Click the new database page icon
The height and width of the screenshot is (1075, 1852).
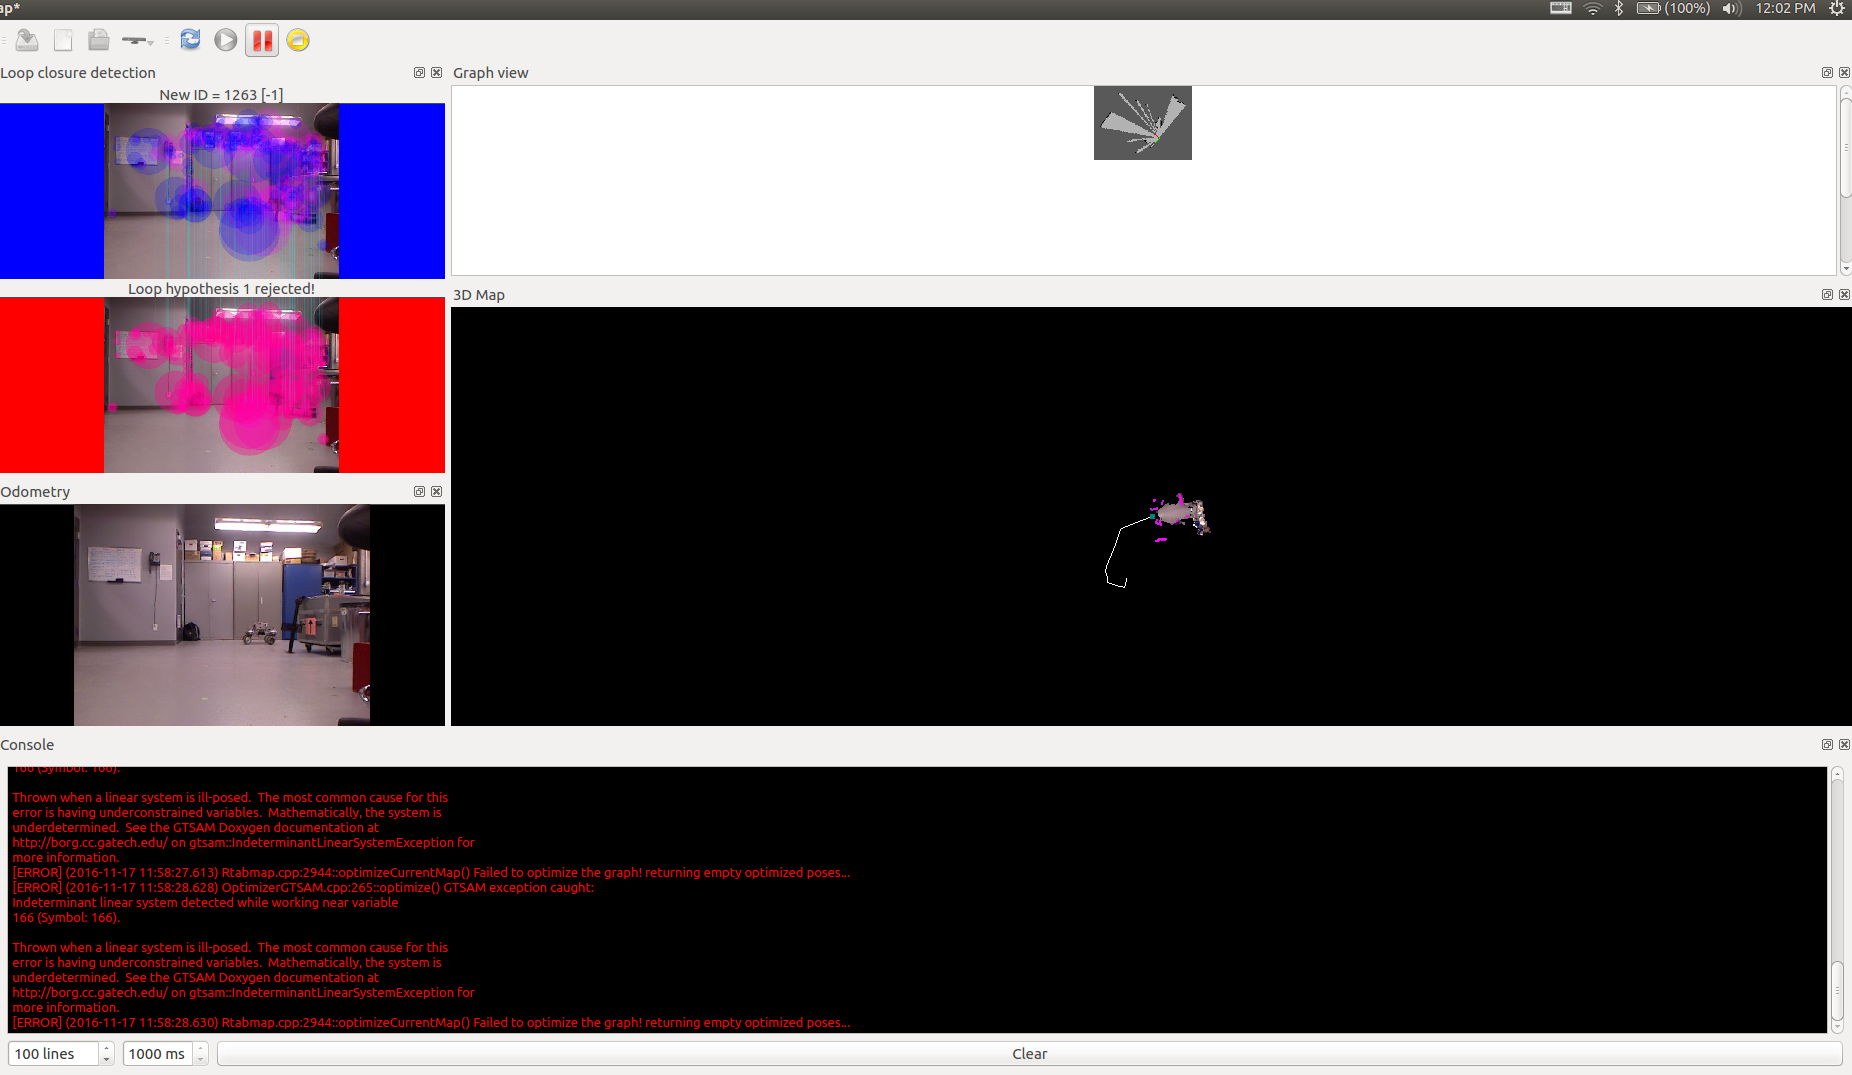point(63,40)
